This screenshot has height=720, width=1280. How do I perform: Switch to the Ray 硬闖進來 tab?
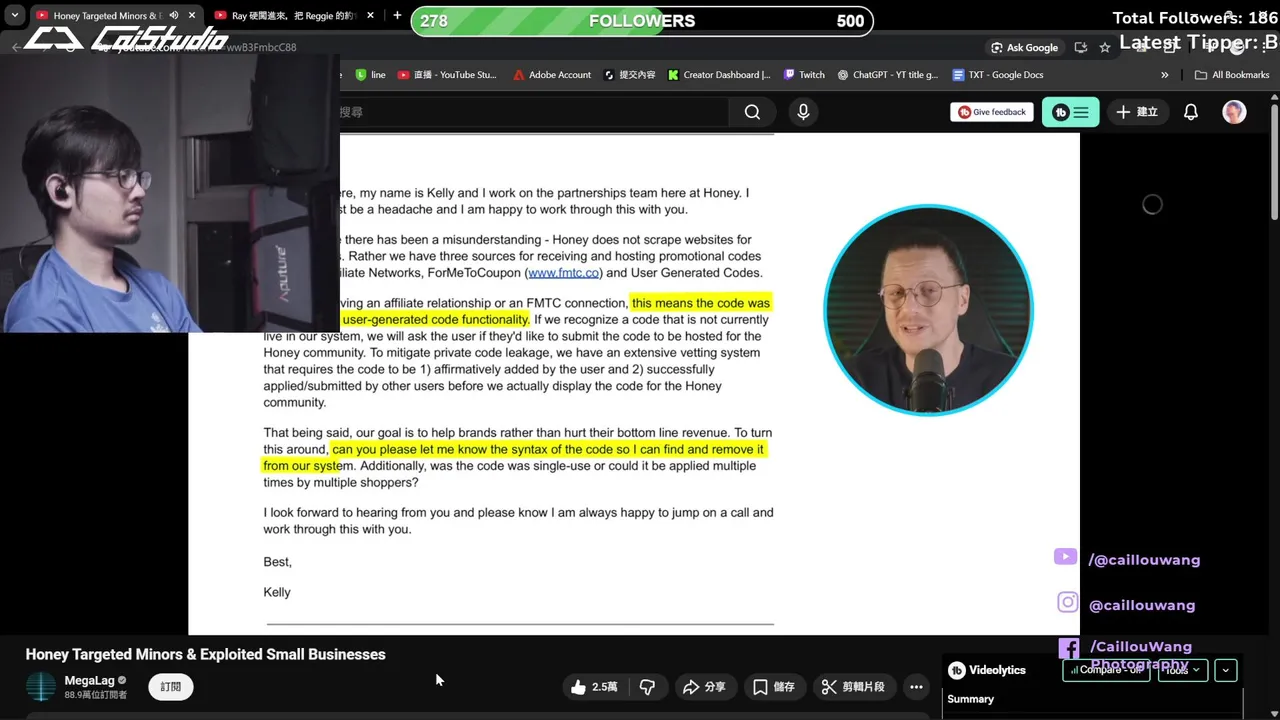point(294,16)
